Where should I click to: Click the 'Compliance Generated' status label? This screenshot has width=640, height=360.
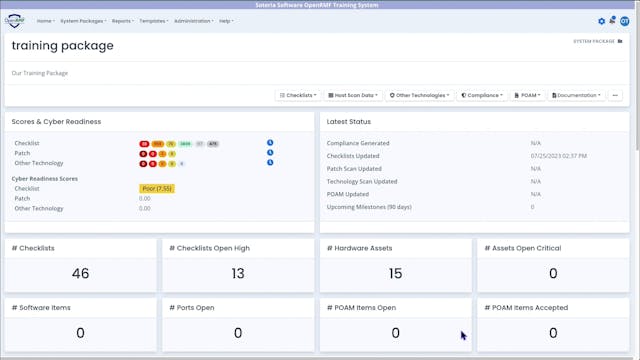coord(358,143)
